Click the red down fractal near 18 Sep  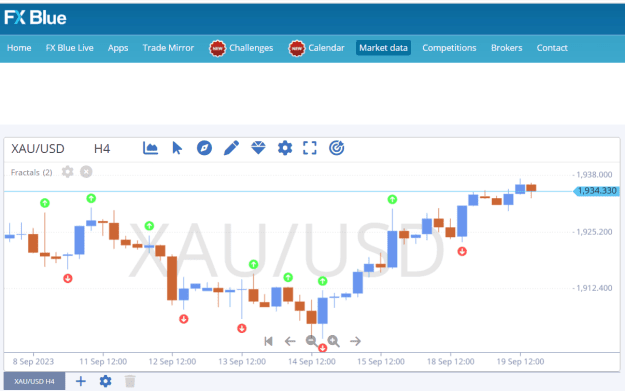coord(462,251)
